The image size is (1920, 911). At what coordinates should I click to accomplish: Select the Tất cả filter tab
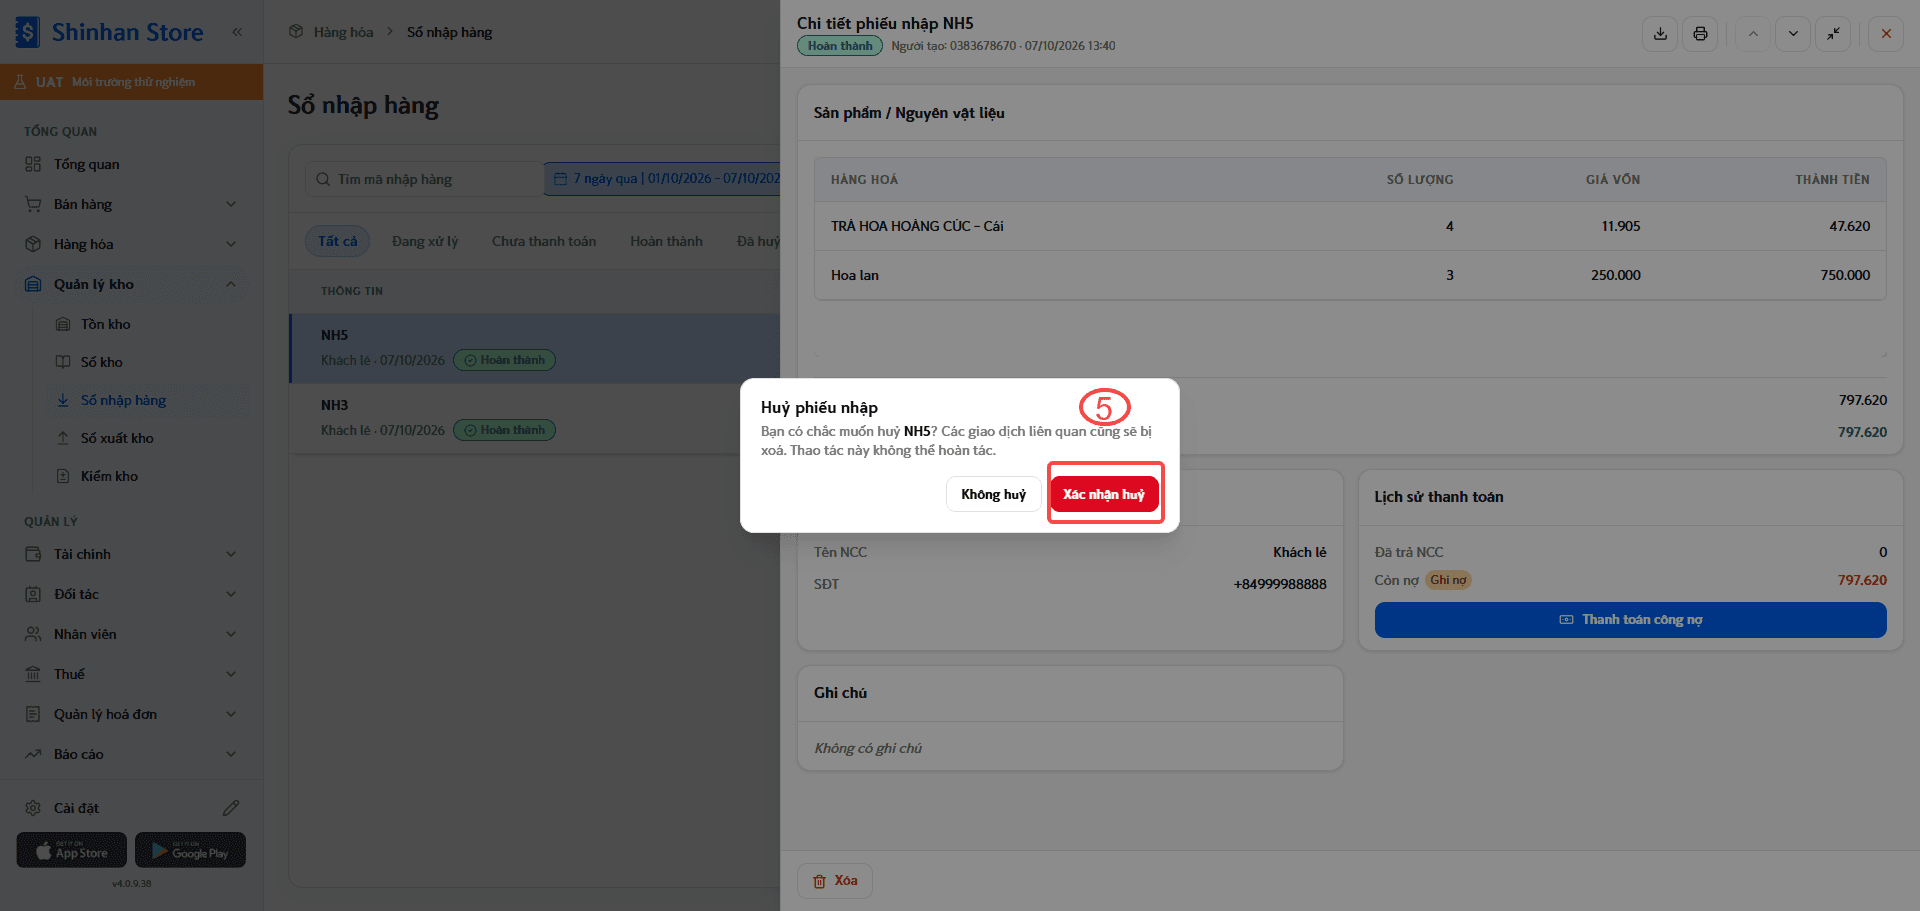click(x=337, y=241)
